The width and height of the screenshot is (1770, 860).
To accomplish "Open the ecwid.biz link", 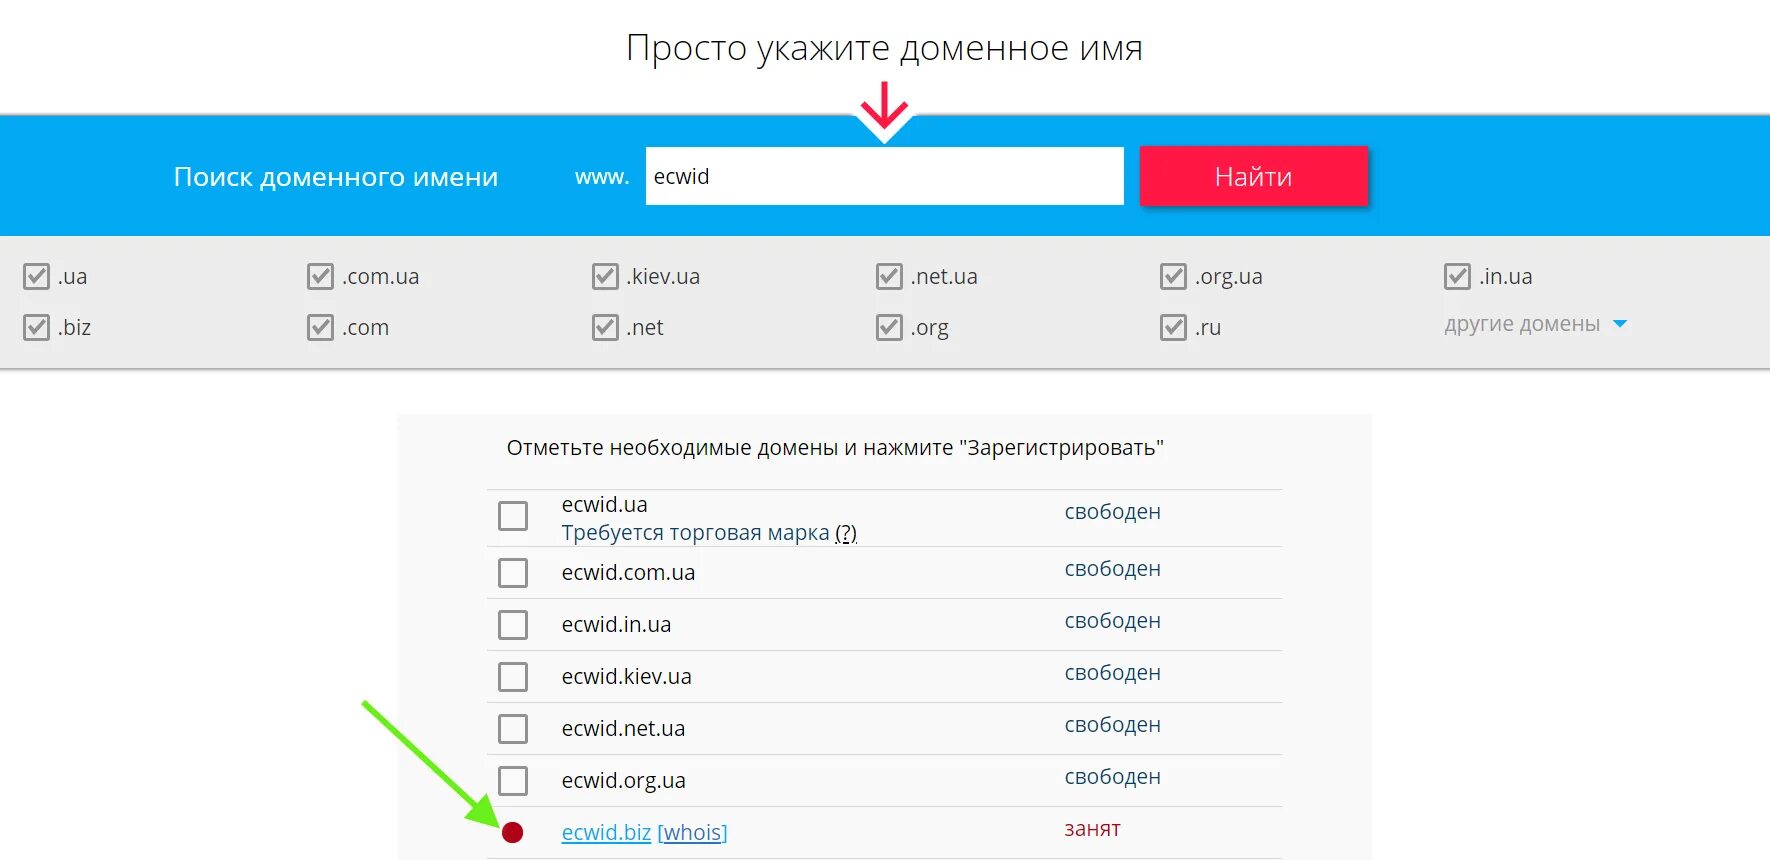I will tap(606, 832).
